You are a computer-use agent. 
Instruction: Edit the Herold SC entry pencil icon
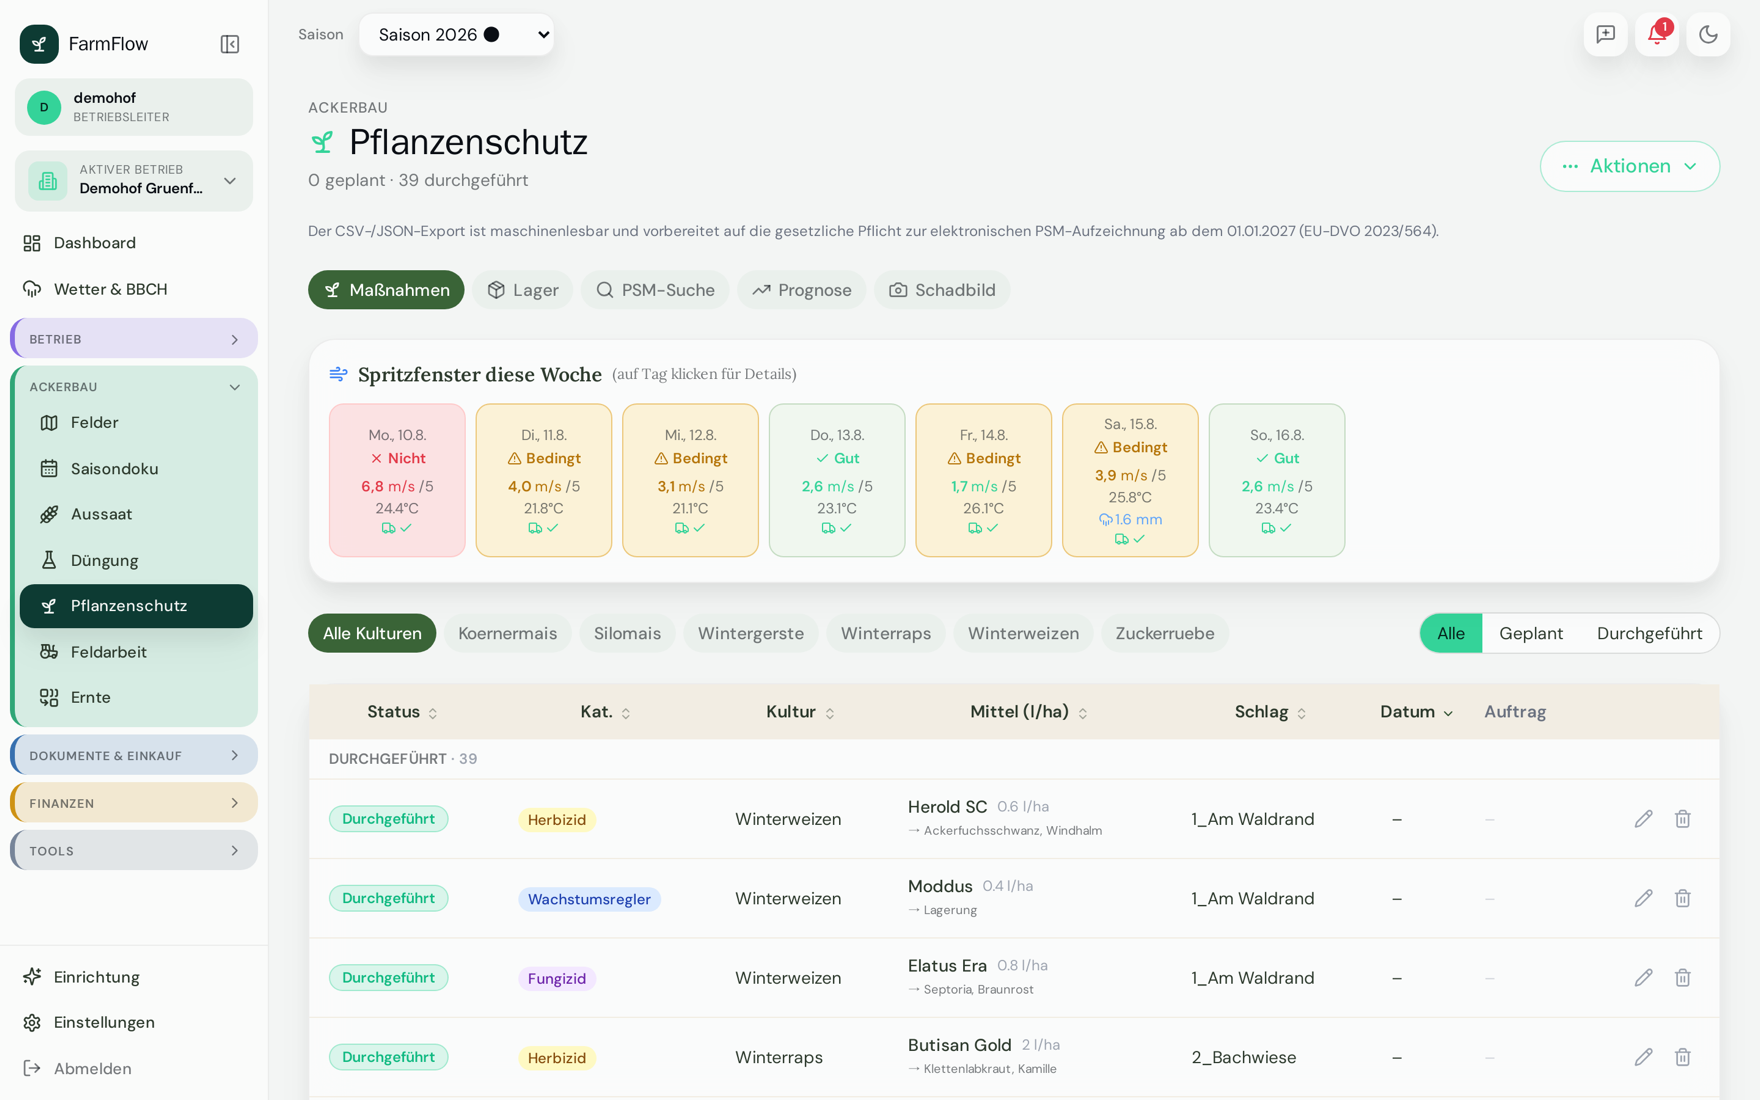pos(1643,819)
